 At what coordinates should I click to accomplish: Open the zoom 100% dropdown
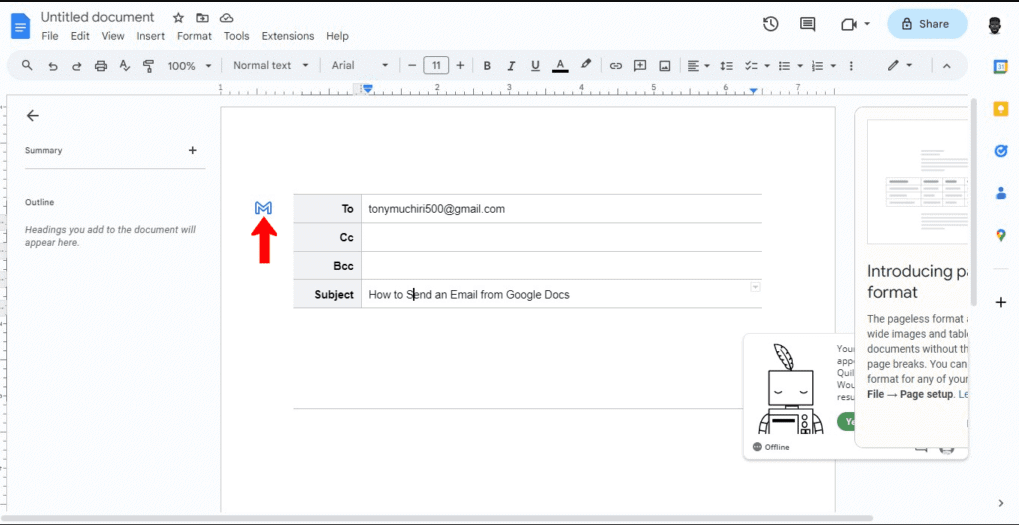click(189, 66)
